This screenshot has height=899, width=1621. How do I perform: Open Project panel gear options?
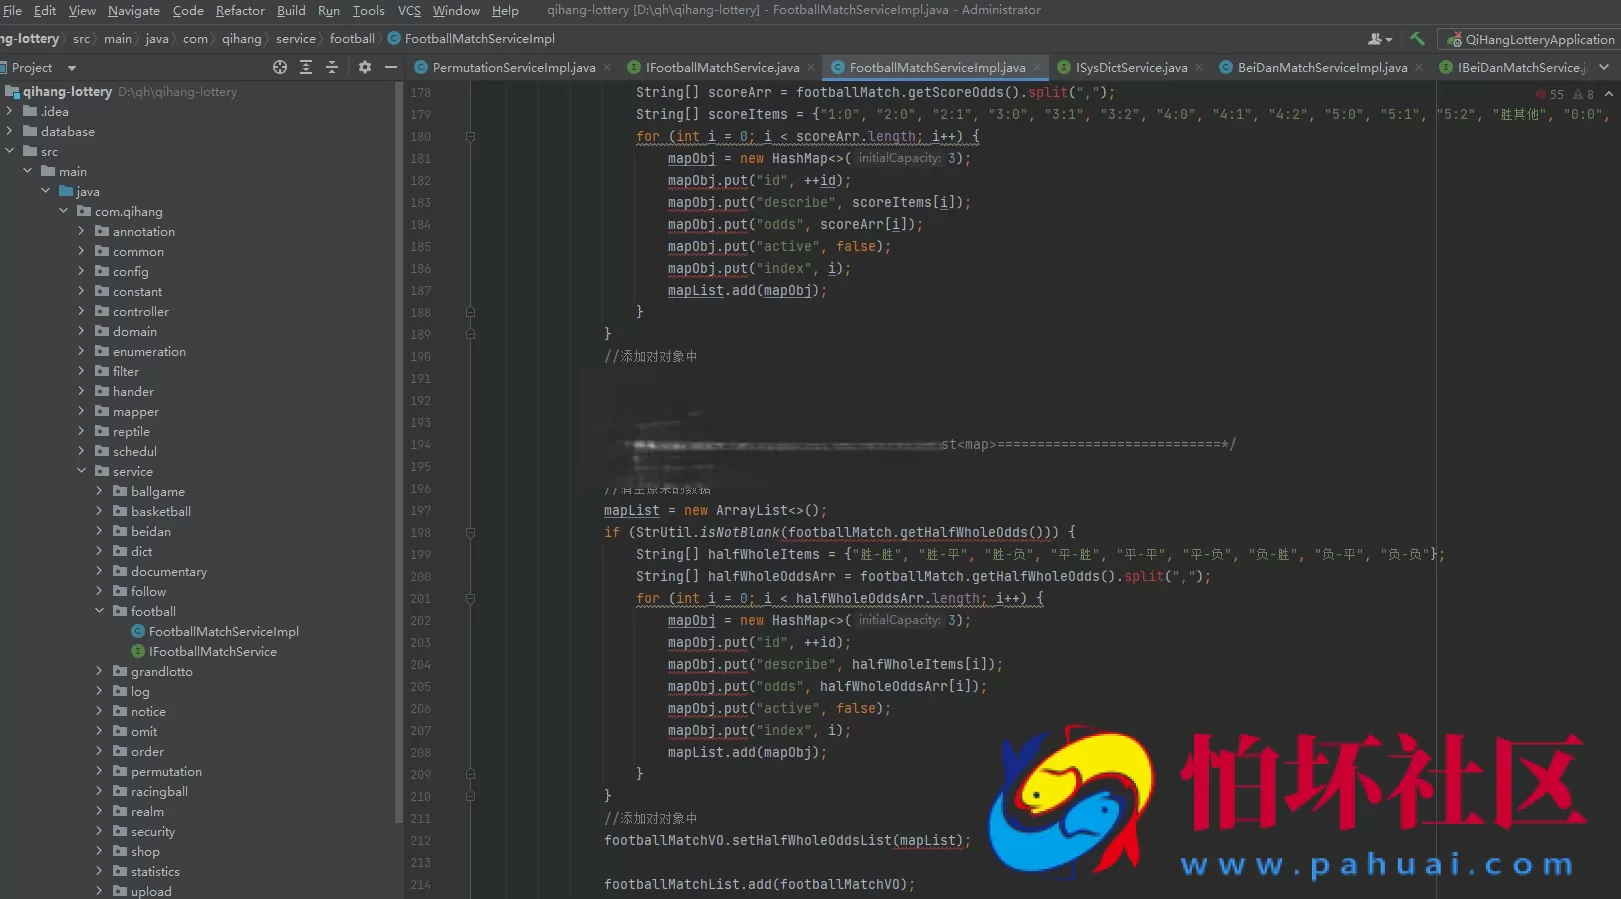364,67
